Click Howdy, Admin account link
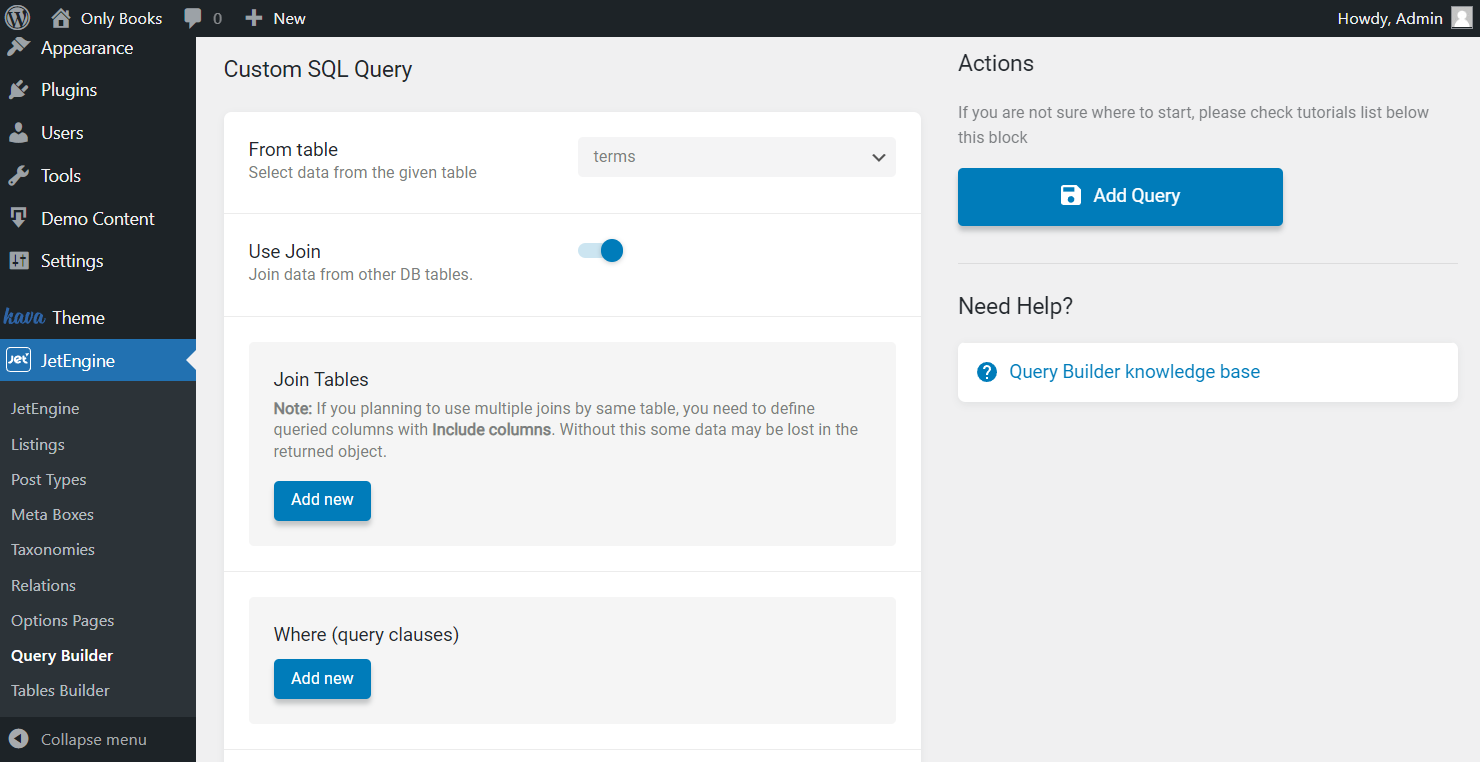Image resolution: width=1480 pixels, height=762 pixels. pos(1390,18)
